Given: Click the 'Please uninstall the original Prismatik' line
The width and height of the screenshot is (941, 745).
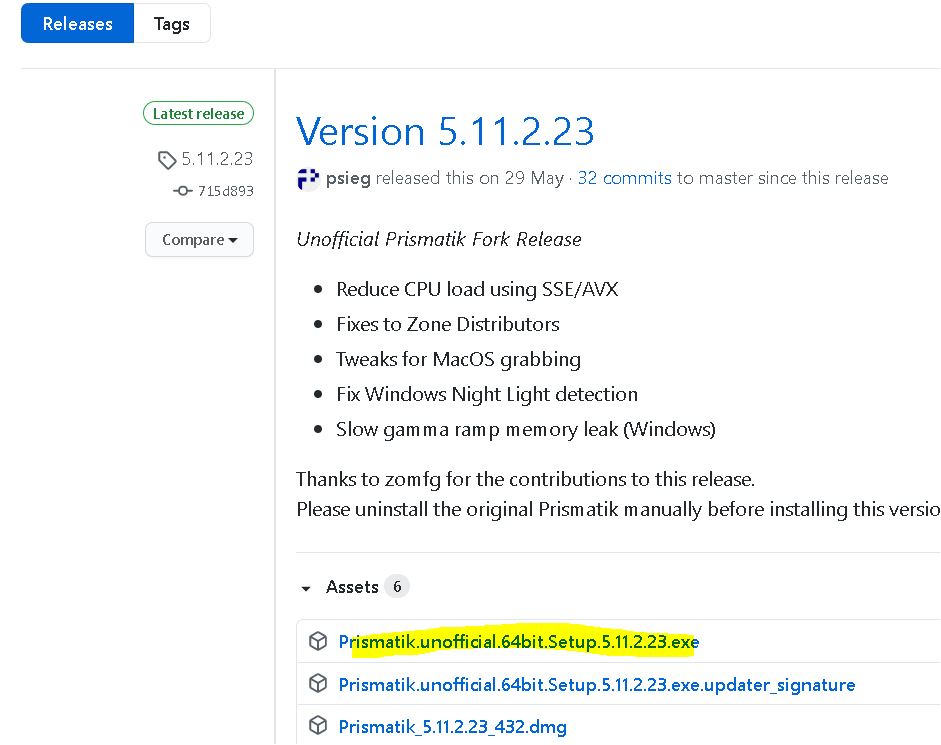Looking at the screenshot, I should [618, 509].
